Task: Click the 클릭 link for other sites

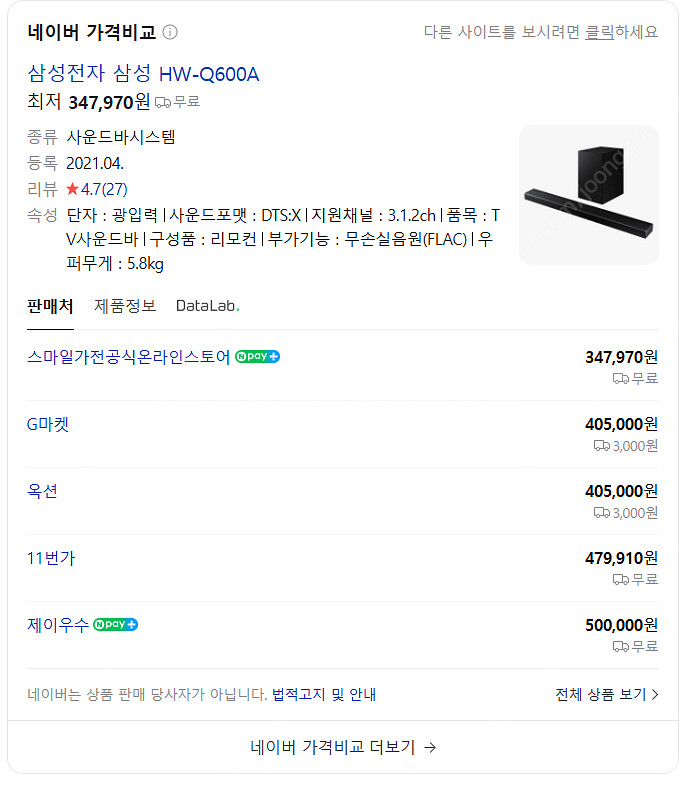Action: (599, 32)
